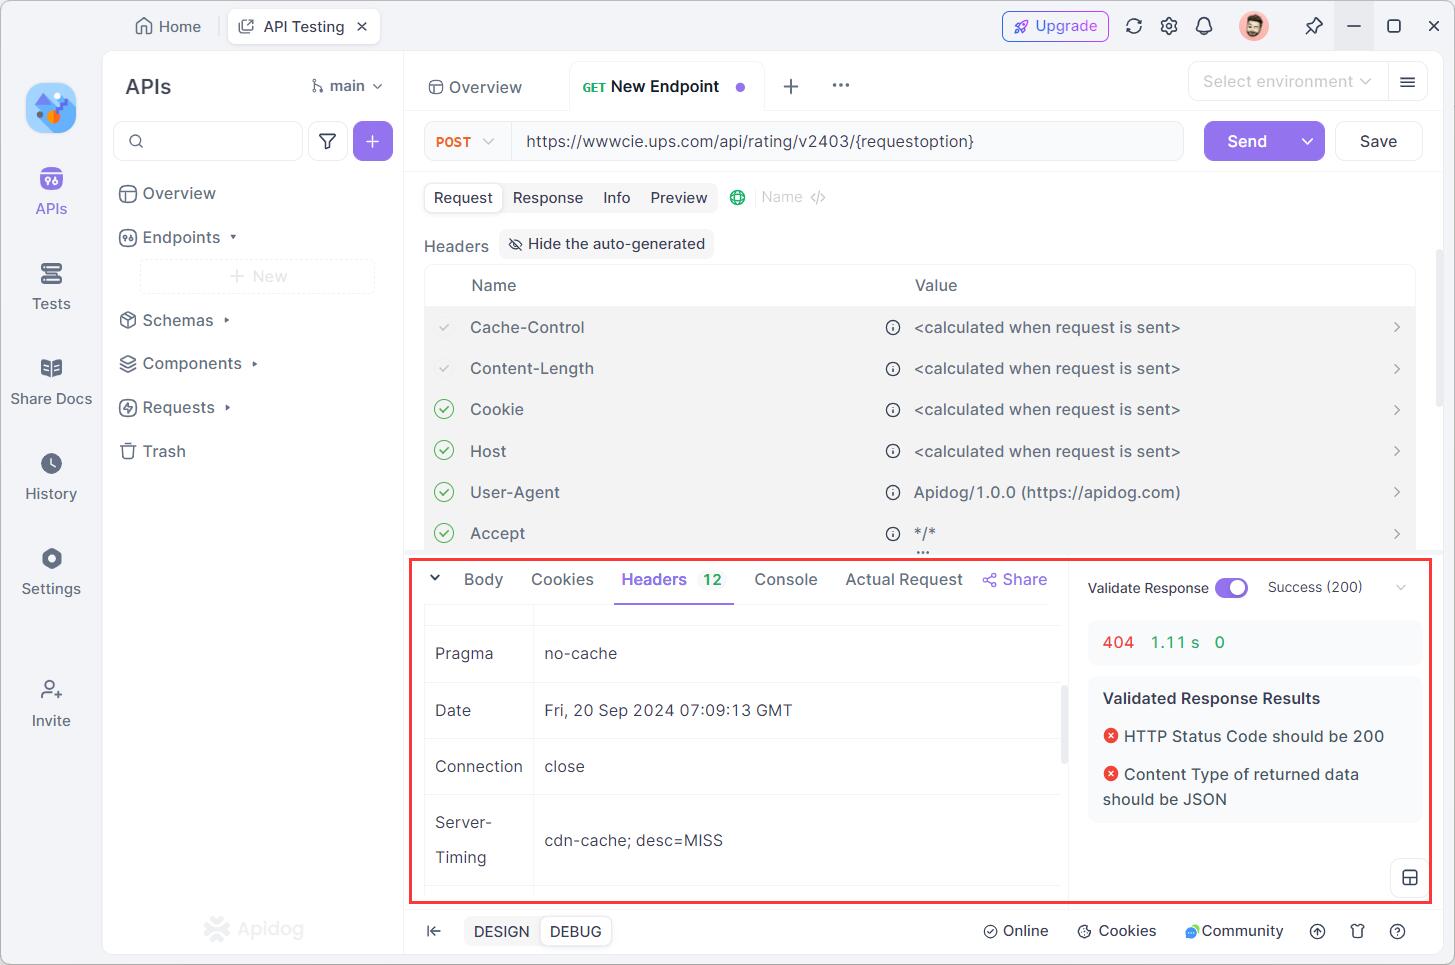Image resolution: width=1455 pixels, height=965 pixels.
Task: Collapse the sidebar with arrow icon
Action: point(433,931)
